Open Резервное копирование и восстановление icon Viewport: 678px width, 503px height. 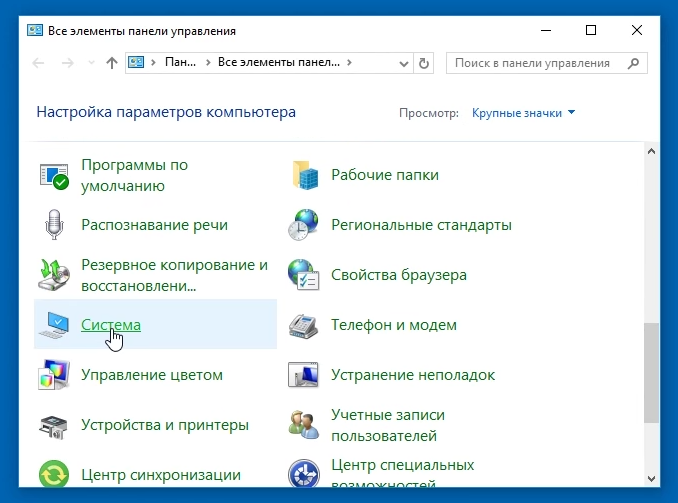tap(53, 275)
